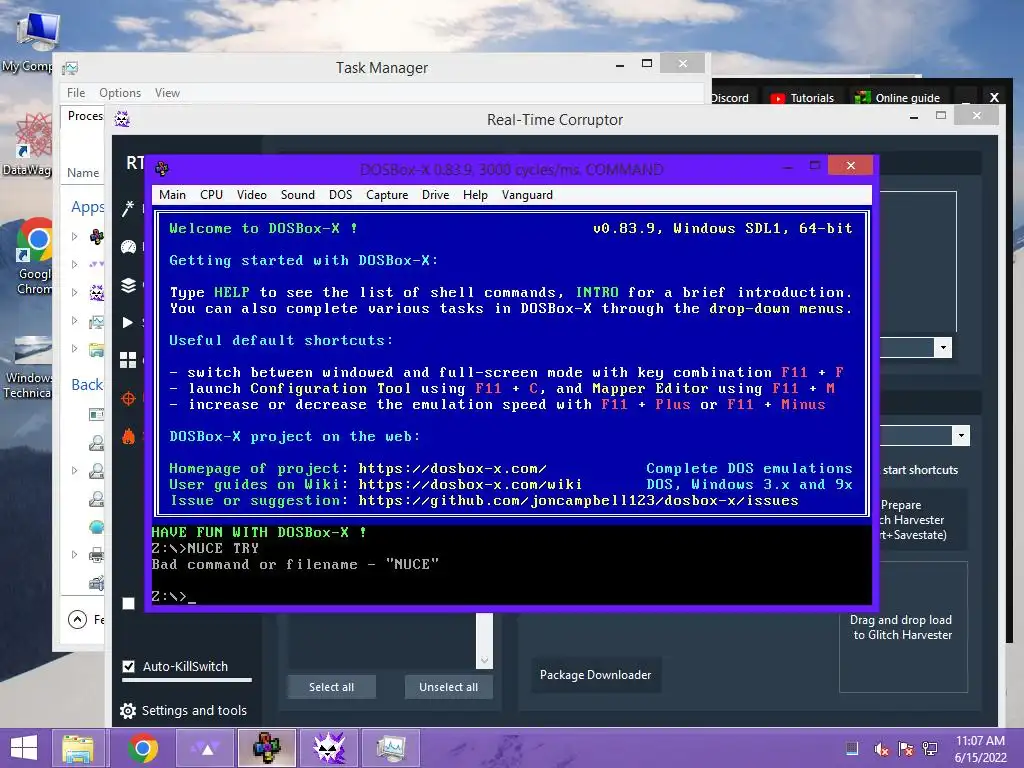Open the Sound menu in DOSBox-X
This screenshot has height=768, width=1024.
point(298,195)
